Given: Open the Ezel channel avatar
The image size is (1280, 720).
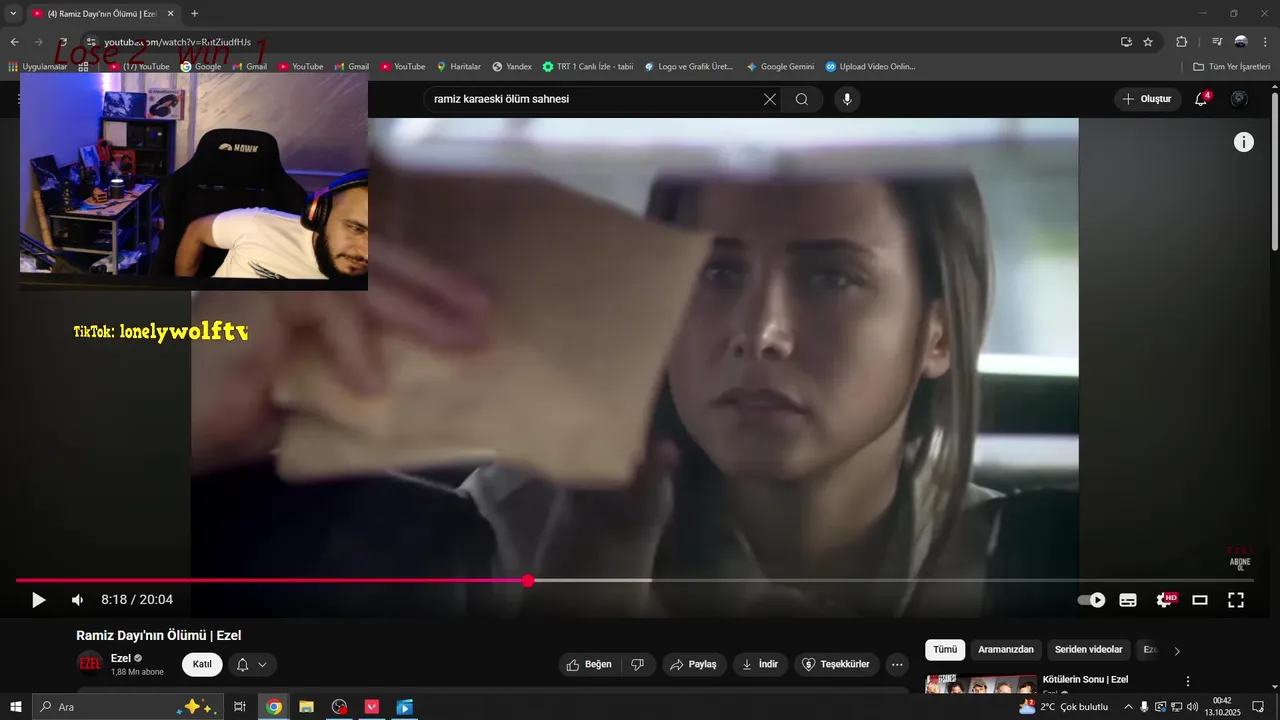Looking at the screenshot, I should coord(90,664).
